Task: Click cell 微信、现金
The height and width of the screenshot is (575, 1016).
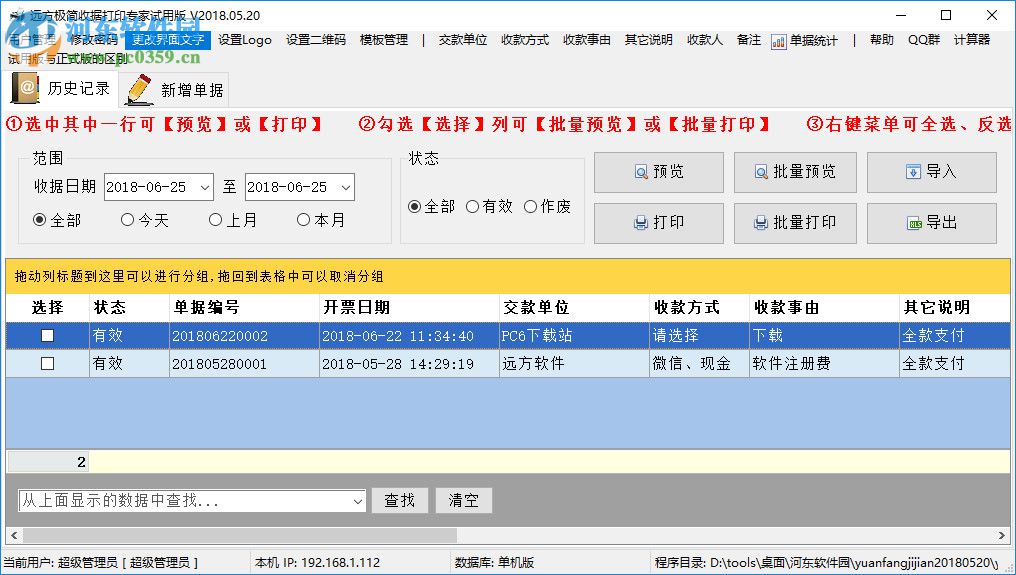Action: coord(700,364)
